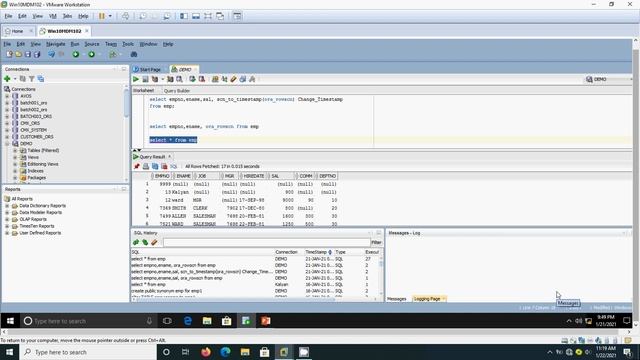
Task: Click the eraser icon in the SQL History toolbar
Action: point(154,242)
